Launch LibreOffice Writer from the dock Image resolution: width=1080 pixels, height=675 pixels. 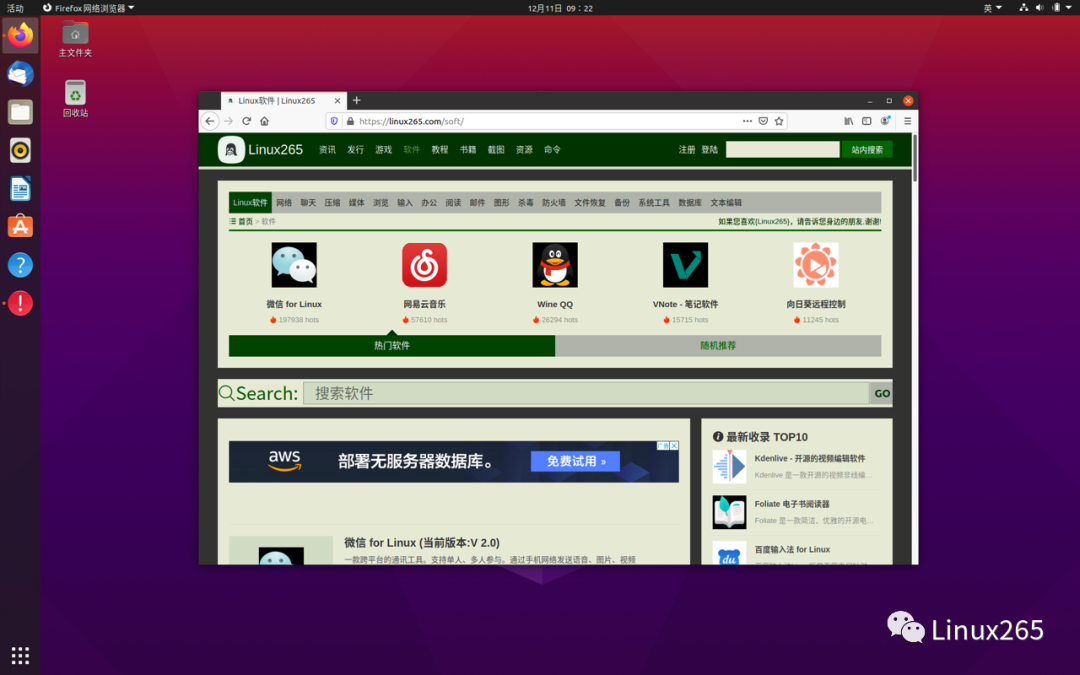(x=20, y=188)
